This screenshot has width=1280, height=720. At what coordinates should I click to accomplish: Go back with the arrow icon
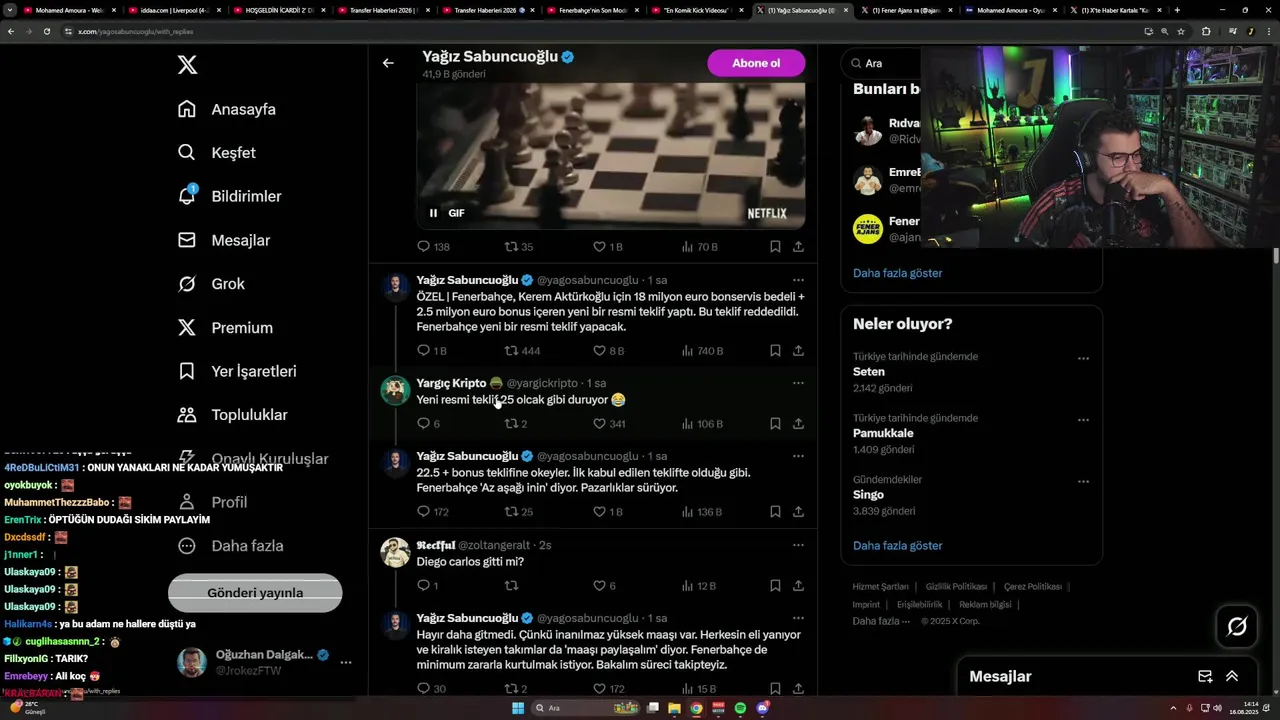click(388, 63)
